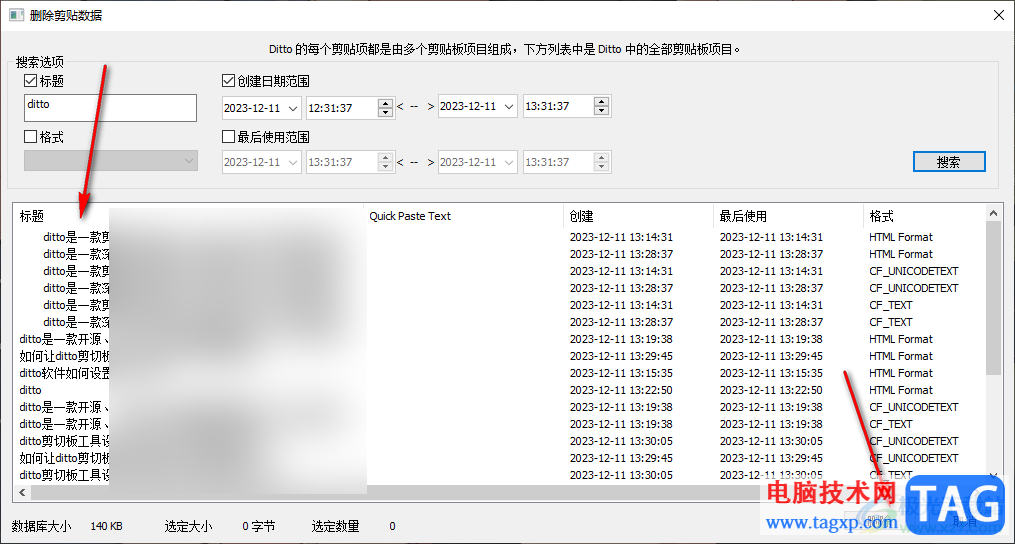Viewport: 1015px width, 544px height.
Task: Click the 140 KB database size value
Action: tap(107, 527)
